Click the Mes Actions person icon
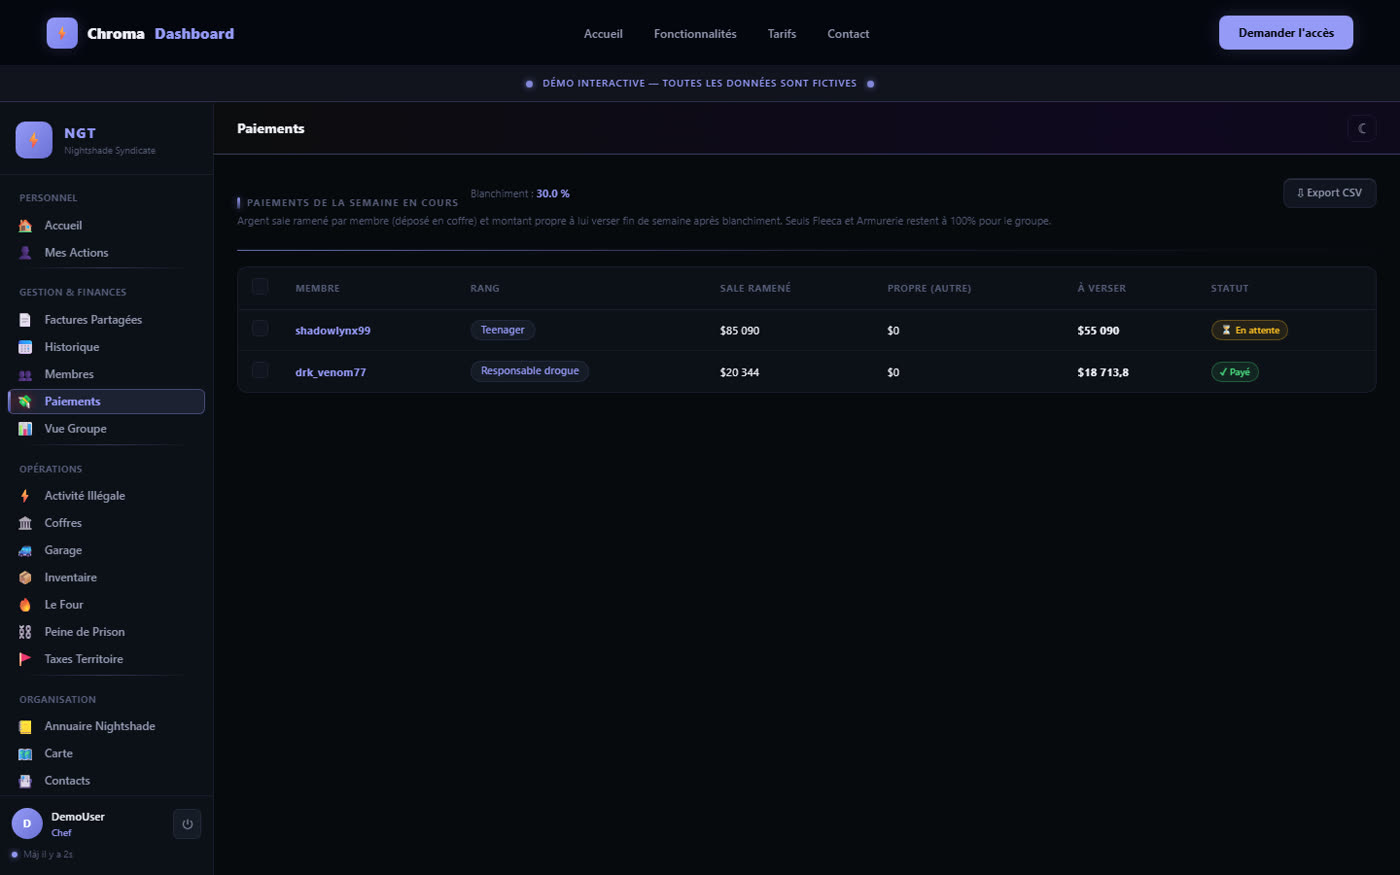 pos(25,253)
